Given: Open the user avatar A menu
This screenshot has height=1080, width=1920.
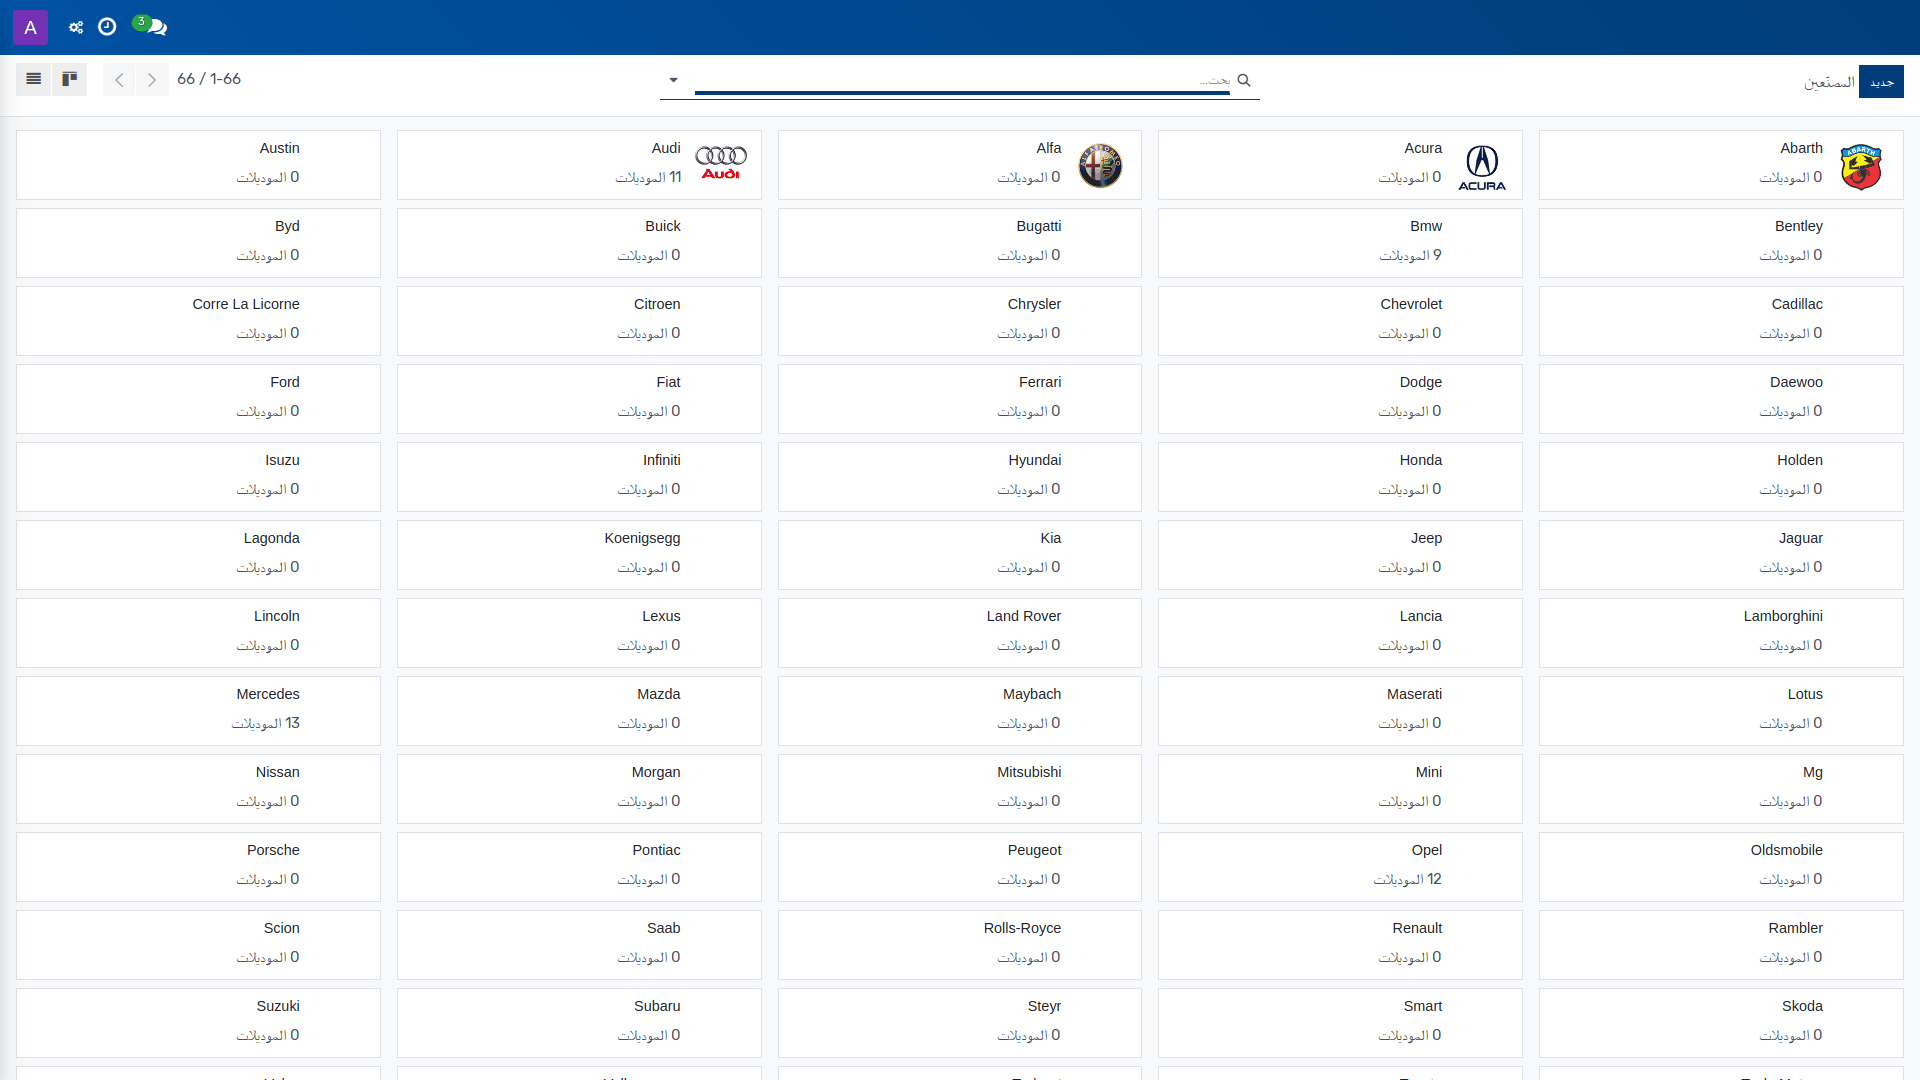Looking at the screenshot, I should click(30, 27).
